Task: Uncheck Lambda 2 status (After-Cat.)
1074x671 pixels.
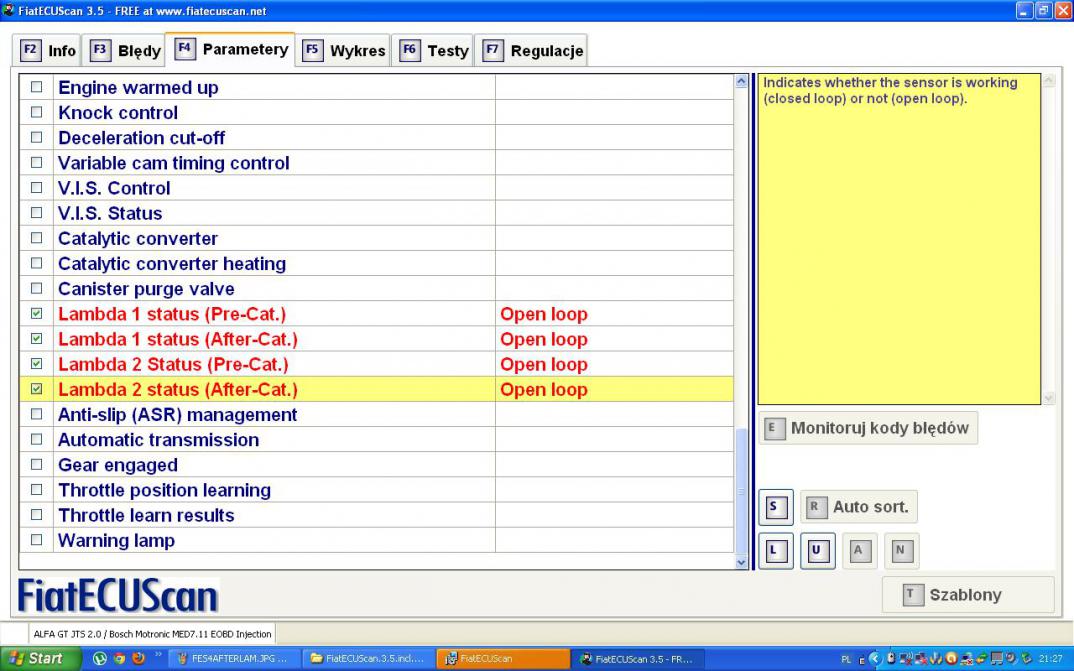Action: [36, 389]
